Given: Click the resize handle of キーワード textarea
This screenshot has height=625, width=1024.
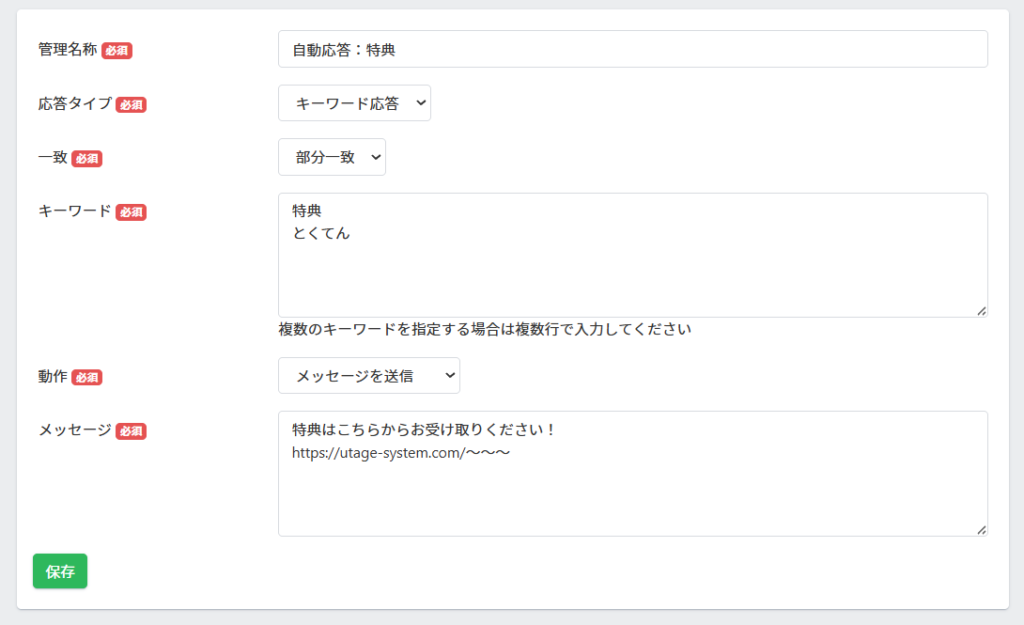Looking at the screenshot, I should click(x=981, y=311).
